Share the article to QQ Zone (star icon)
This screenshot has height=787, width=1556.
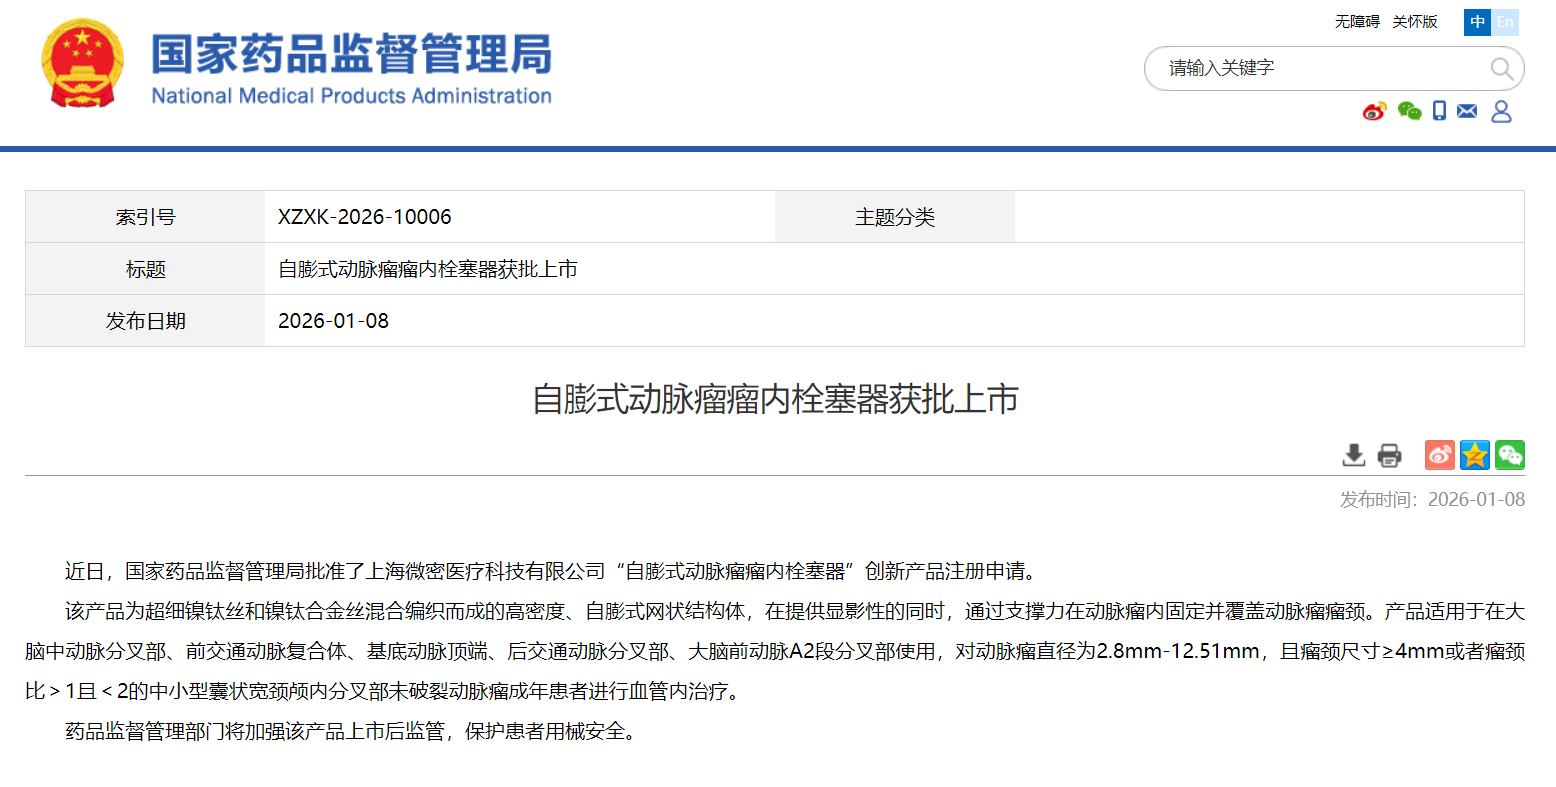[x=1475, y=455]
